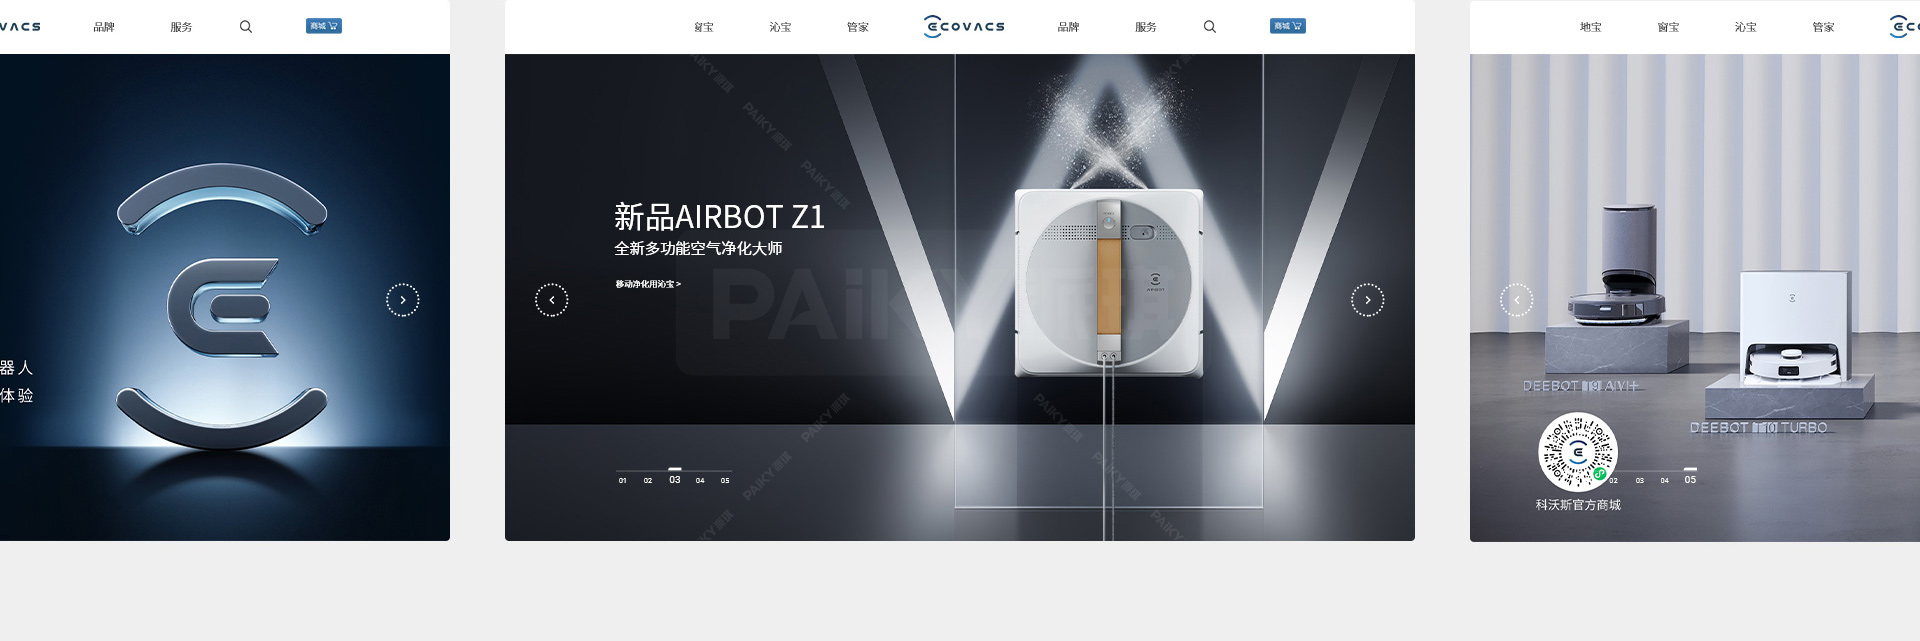Select 沁宝 menu in center panel
The width and height of the screenshot is (1920, 641).
[x=780, y=27]
